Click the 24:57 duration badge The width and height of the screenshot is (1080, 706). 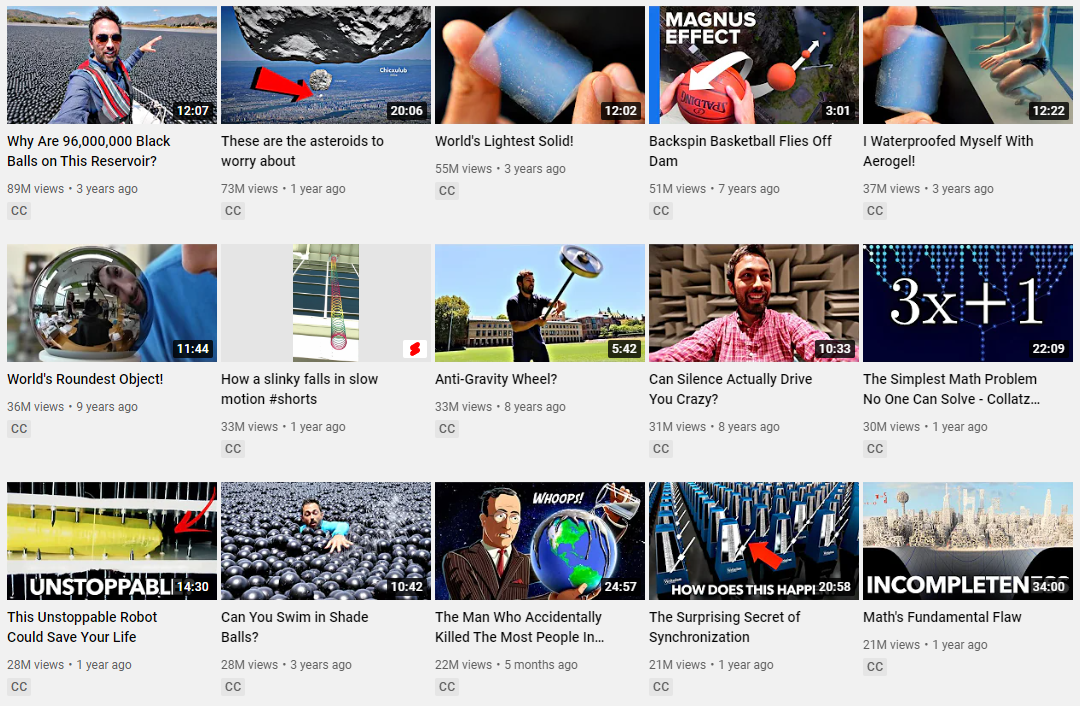[x=621, y=587]
